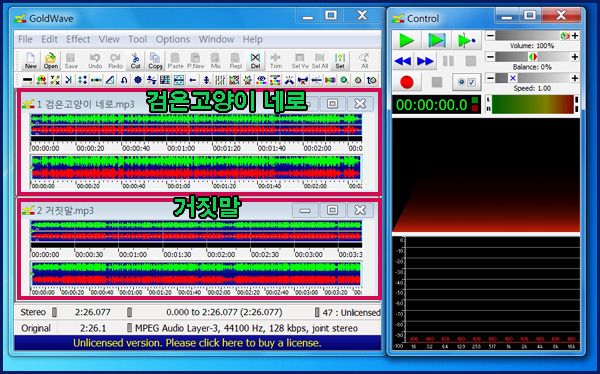Click the pause button in Control window

click(x=448, y=61)
